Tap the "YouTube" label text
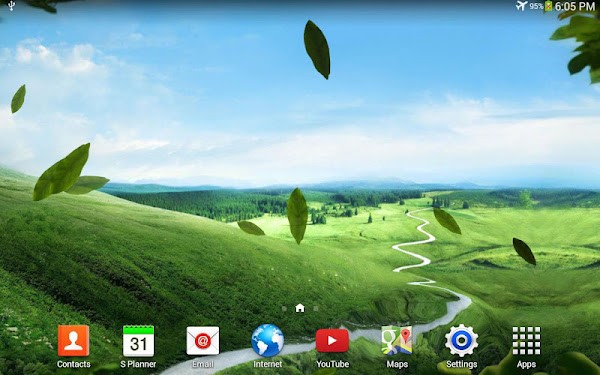This screenshot has height=375, width=600. (x=332, y=364)
